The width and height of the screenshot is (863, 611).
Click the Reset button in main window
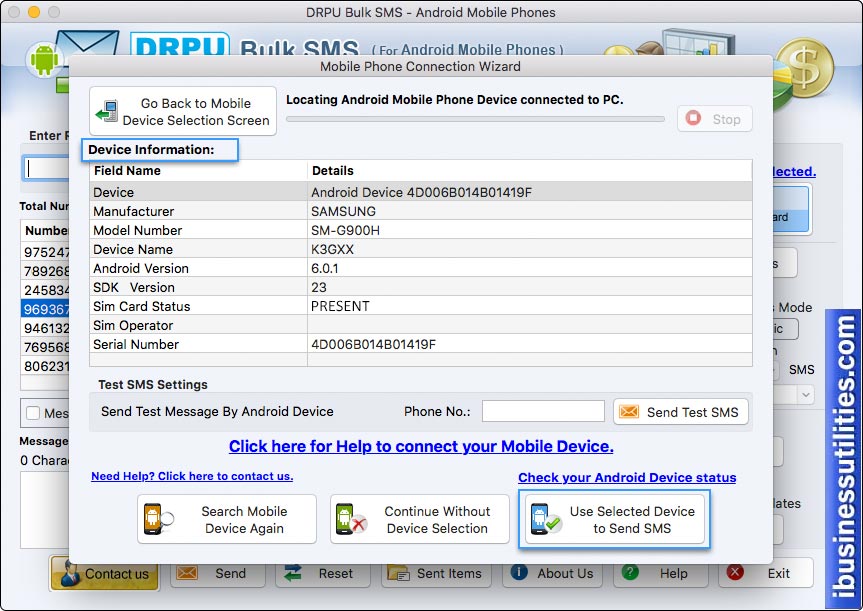tap(323, 574)
